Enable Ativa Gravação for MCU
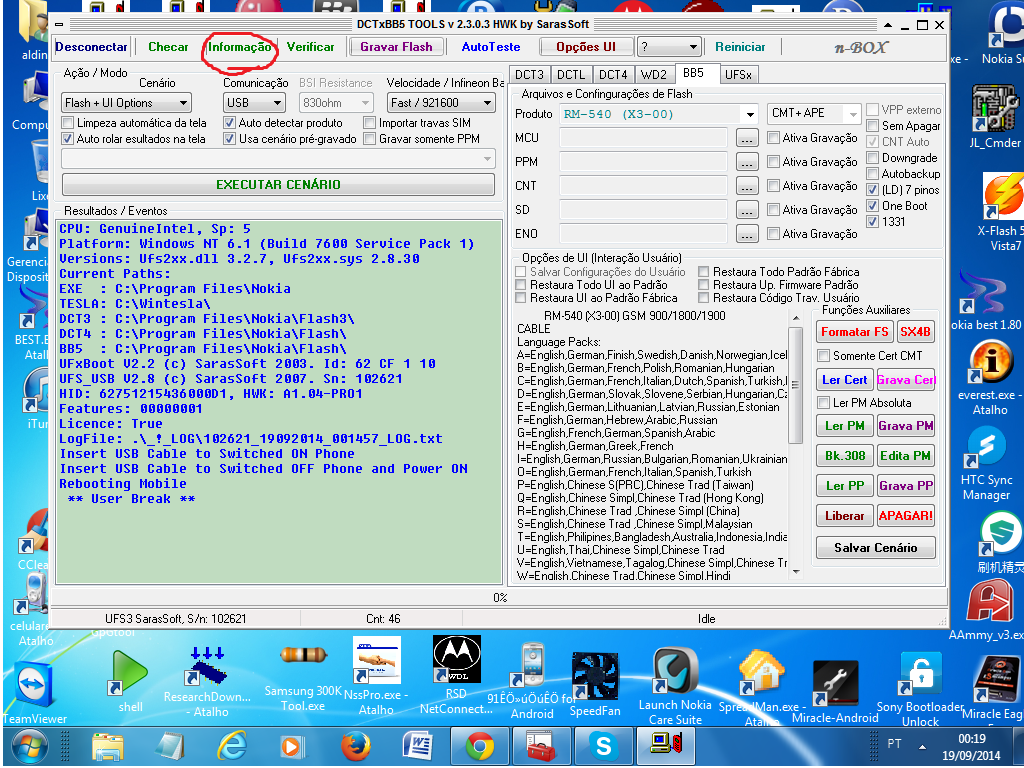This screenshot has height=768, width=1024. [773, 138]
